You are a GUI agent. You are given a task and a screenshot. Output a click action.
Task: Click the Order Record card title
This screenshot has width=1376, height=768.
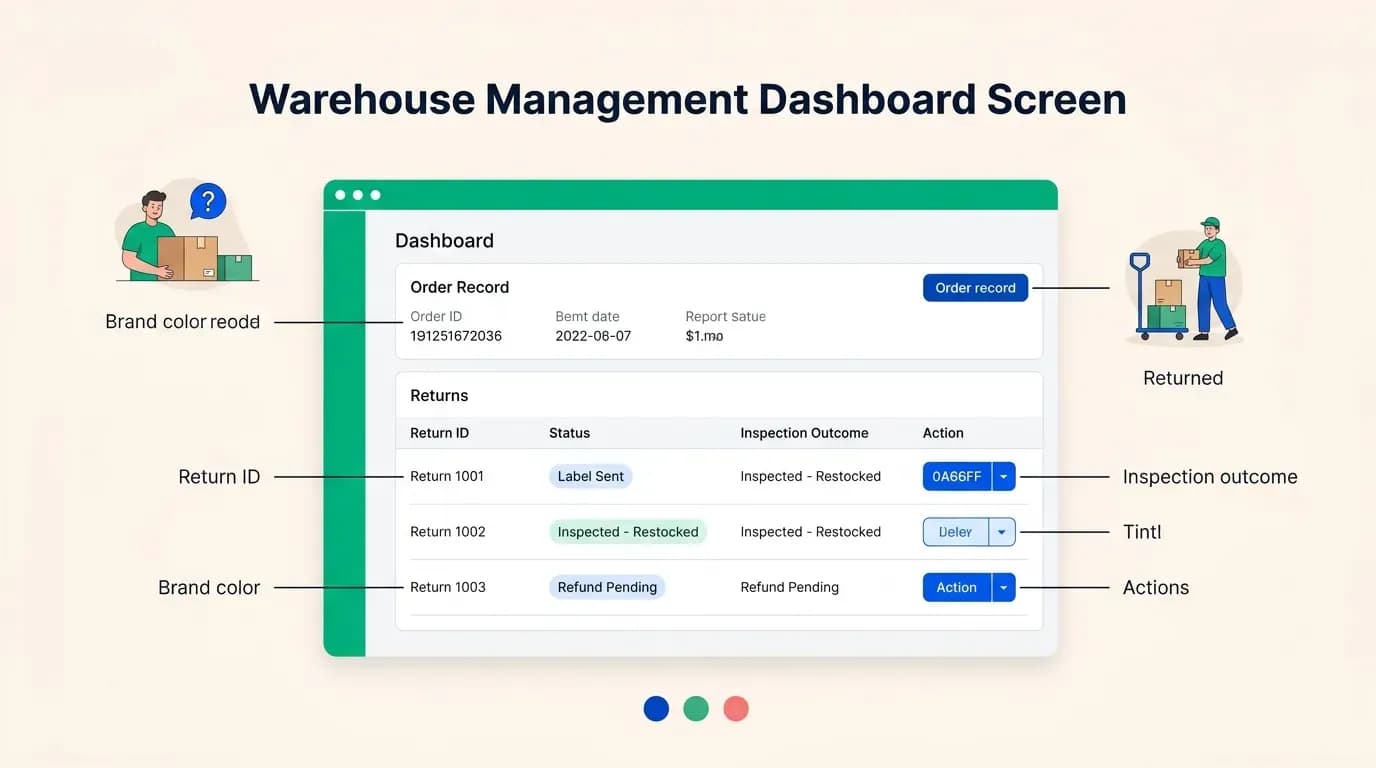pyautogui.click(x=459, y=287)
